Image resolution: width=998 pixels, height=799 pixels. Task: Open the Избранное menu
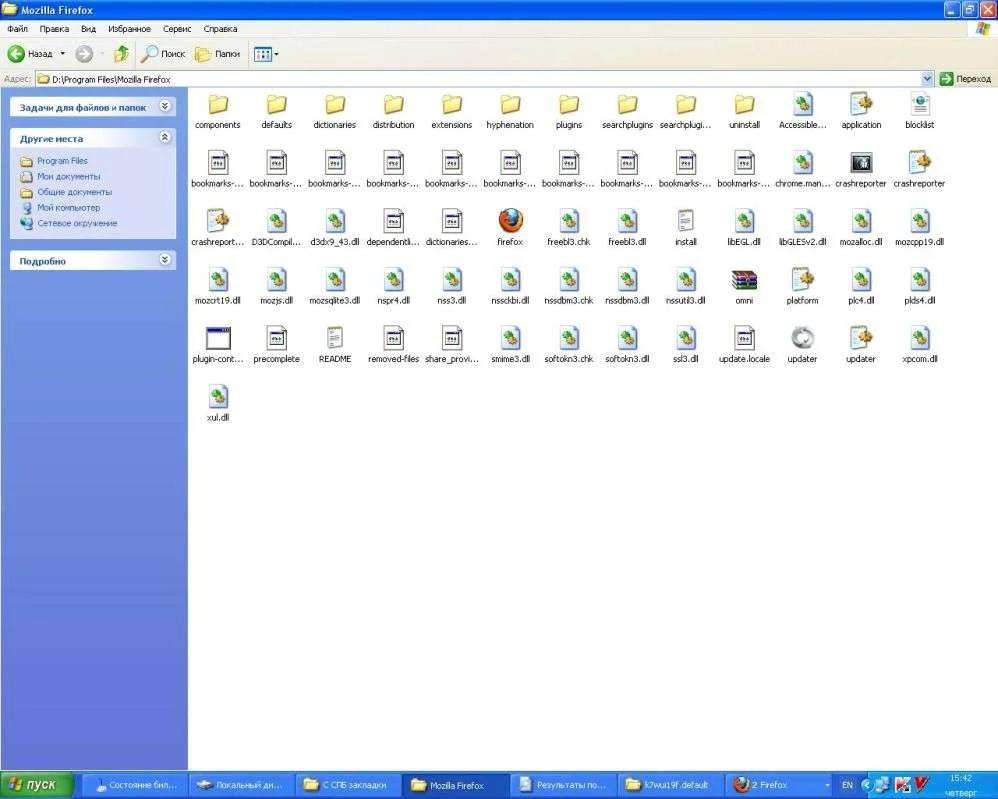(x=129, y=29)
